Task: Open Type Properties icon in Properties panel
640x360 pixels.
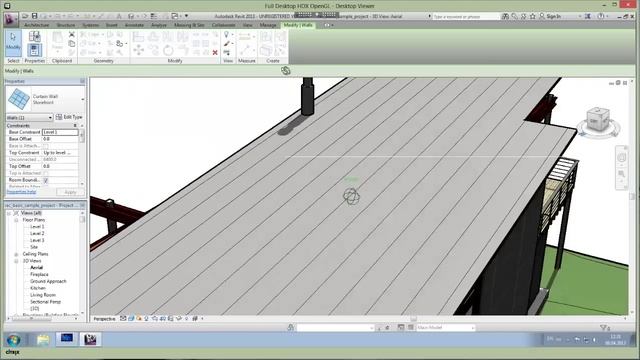Action: point(35,37)
